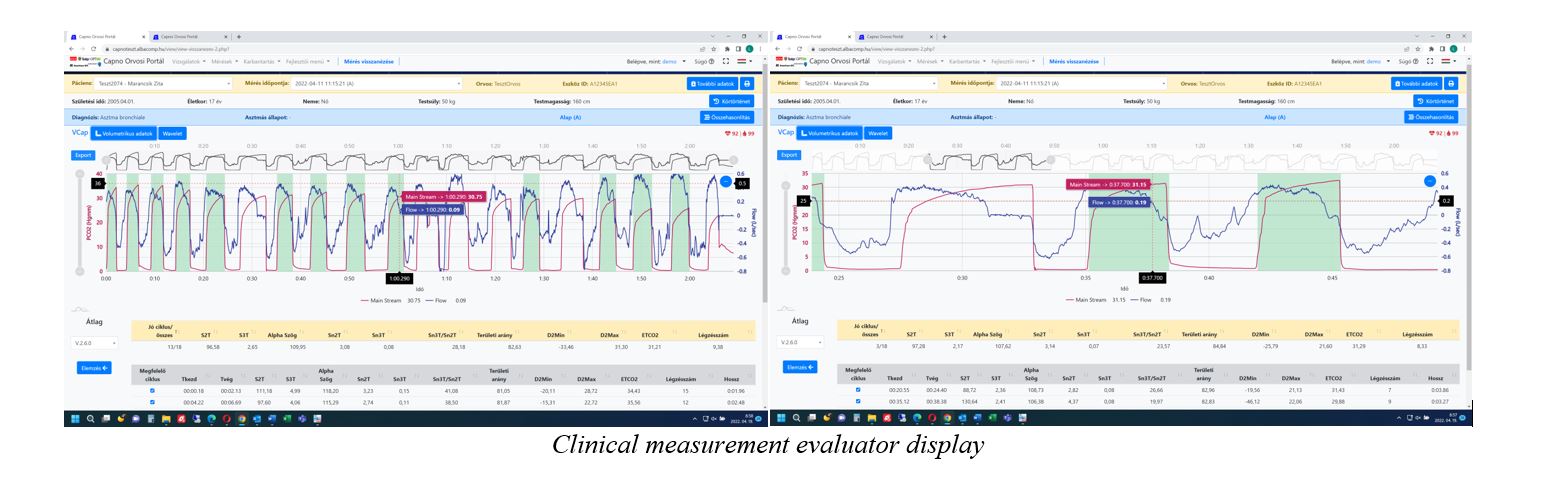Uncheck the cycle row starting at 00:04.22
This screenshot has width=1544, height=491.
coord(152,402)
